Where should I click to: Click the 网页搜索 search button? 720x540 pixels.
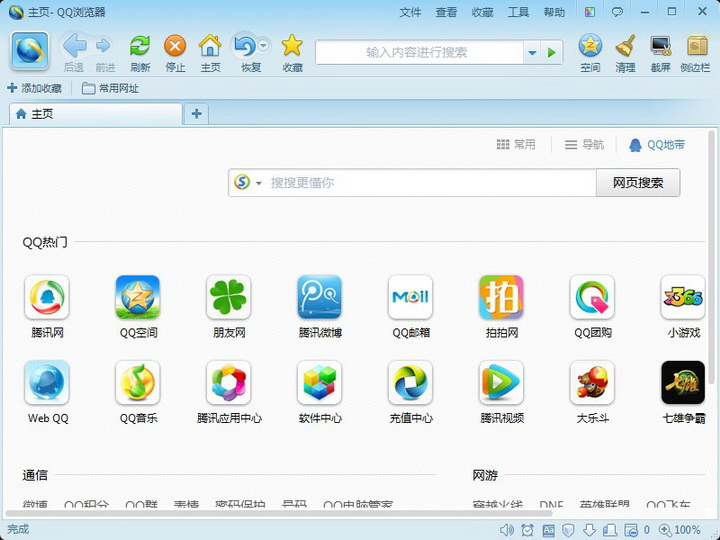click(x=638, y=183)
